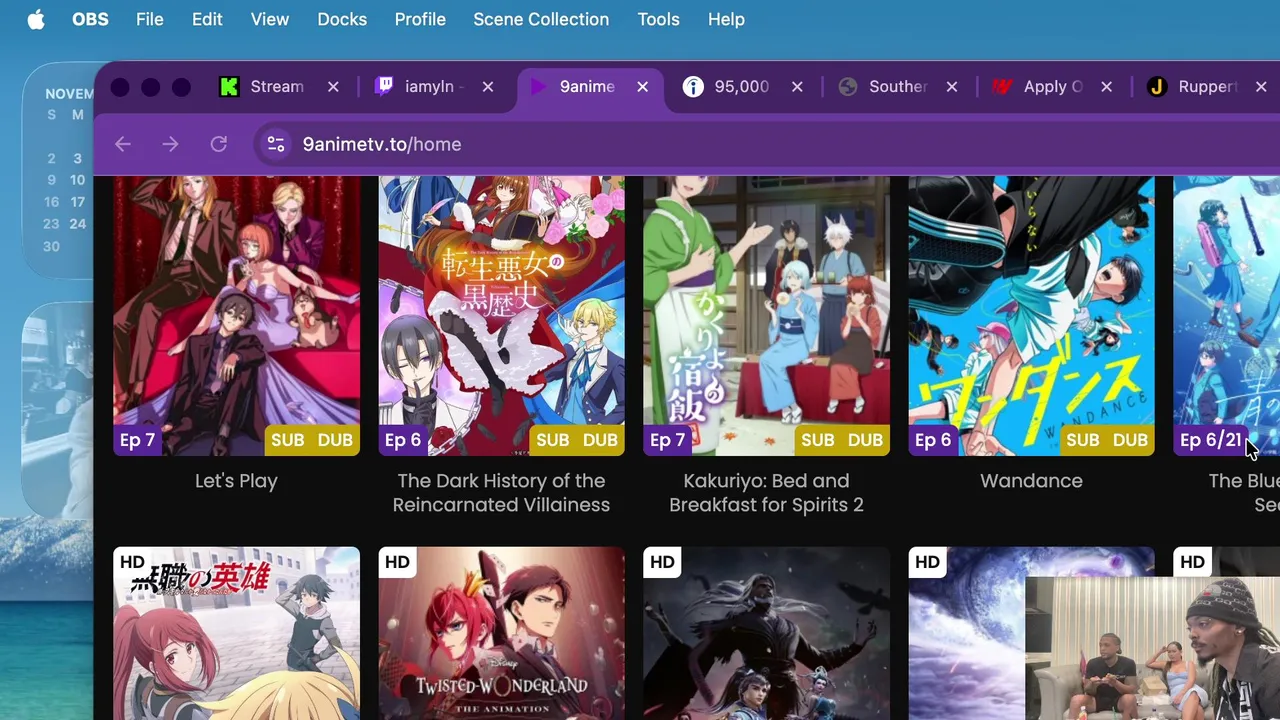Open the Help menu
Image resolution: width=1280 pixels, height=720 pixels.
pos(726,19)
